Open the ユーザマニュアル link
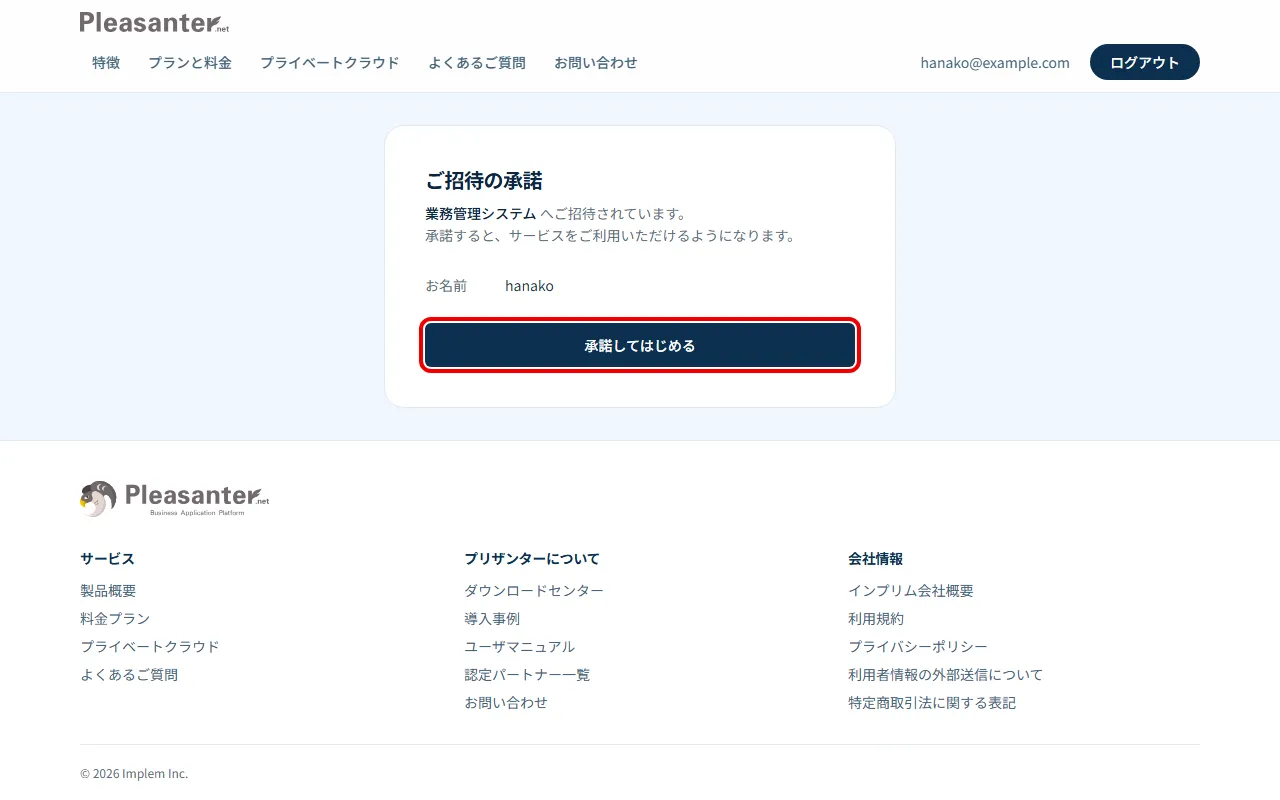This screenshot has width=1280, height=800. [x=520, y=647]
